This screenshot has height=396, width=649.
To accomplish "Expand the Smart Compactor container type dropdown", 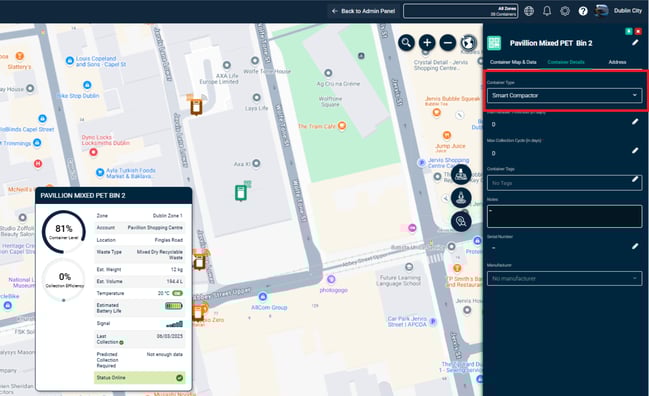I will tap(564, 95).
